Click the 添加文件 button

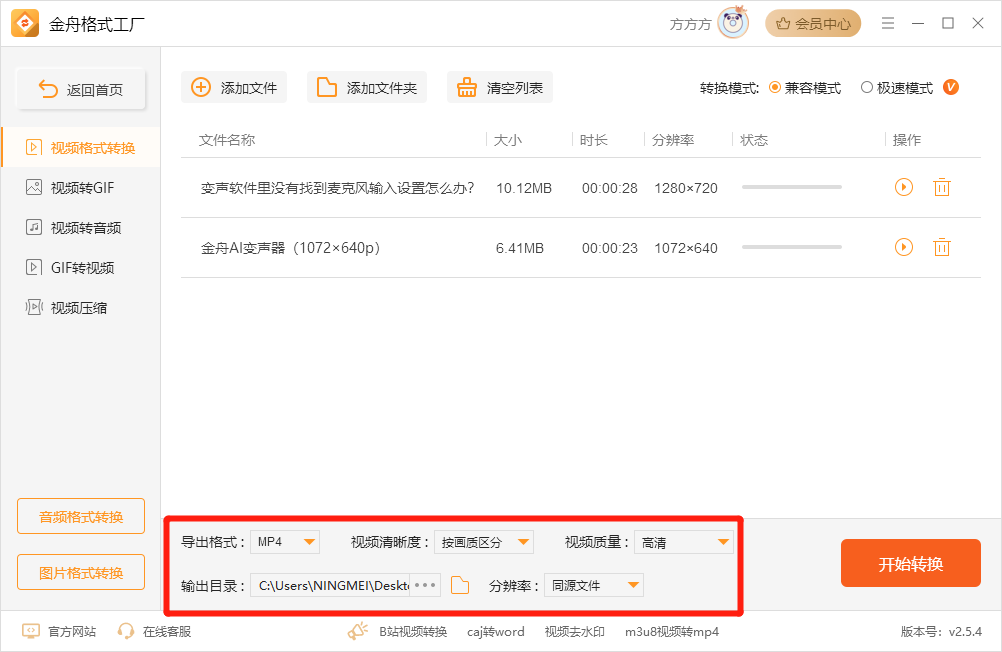(x=234, y=88)
